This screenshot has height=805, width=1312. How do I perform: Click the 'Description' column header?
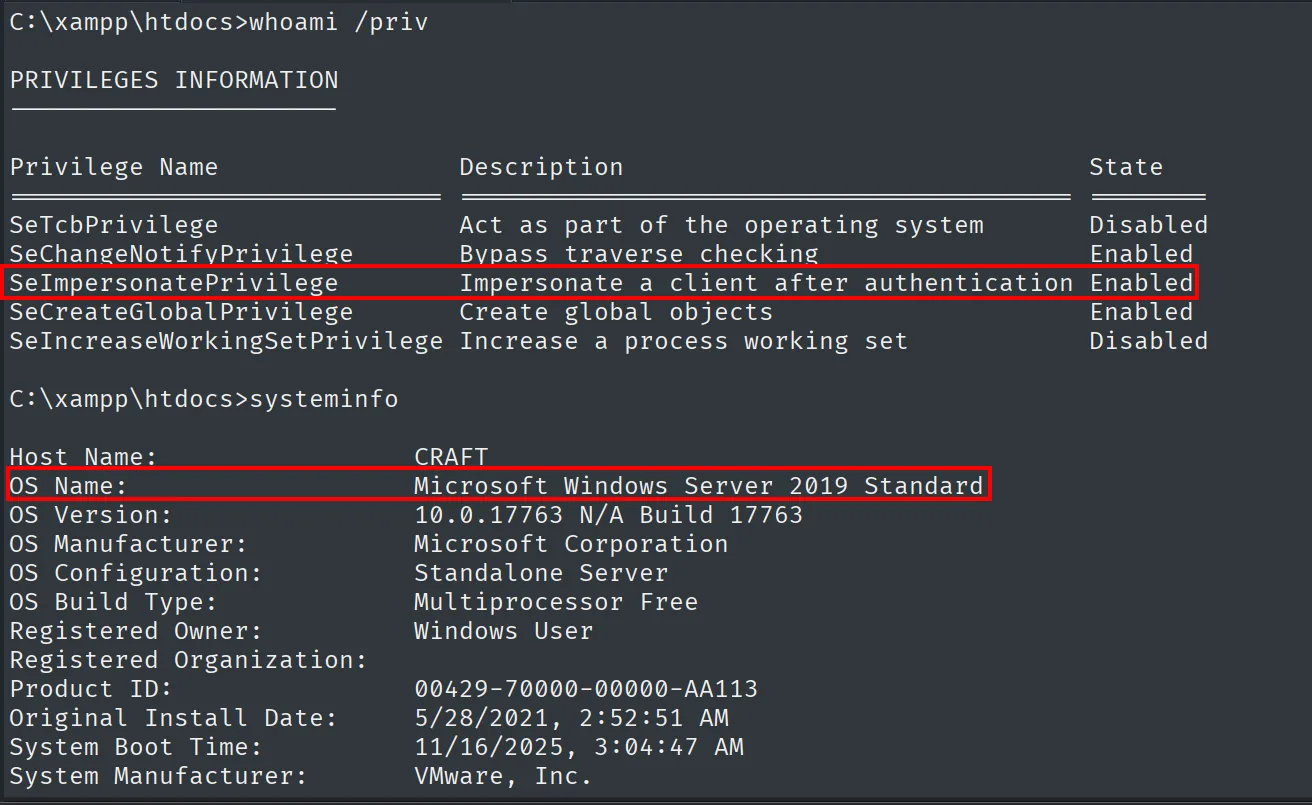(541, 167)
